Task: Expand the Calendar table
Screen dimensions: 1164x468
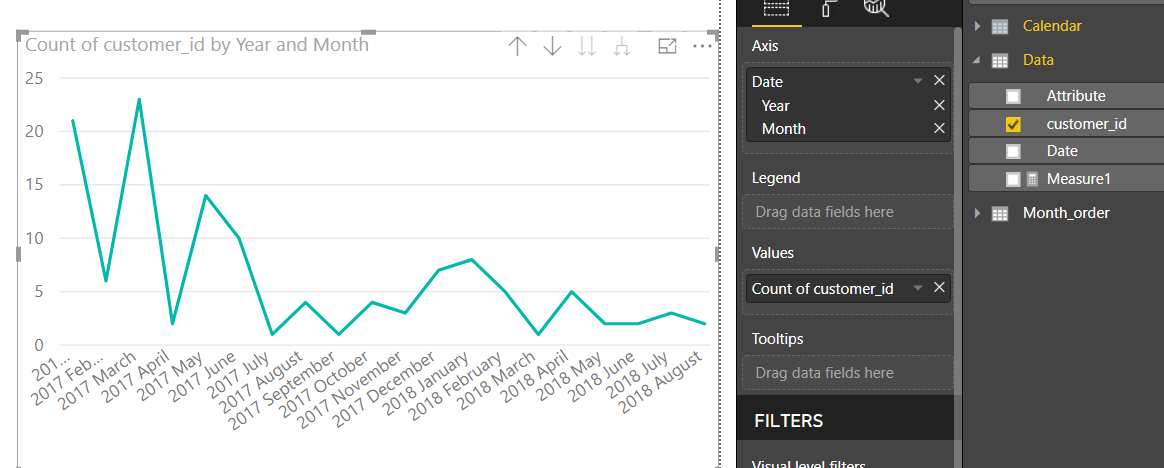Action: click(x=977, y=27)
